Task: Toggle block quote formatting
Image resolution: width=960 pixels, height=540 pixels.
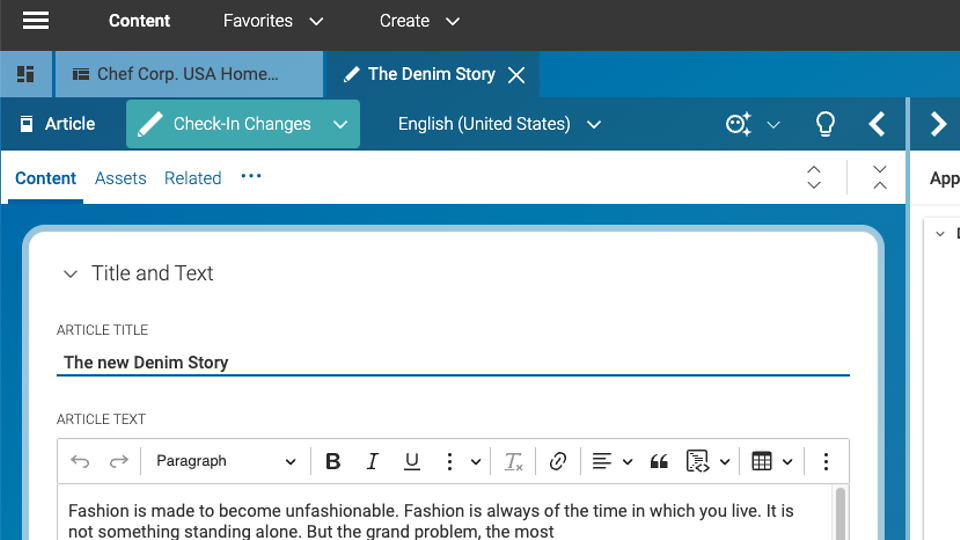Action: 659,461
